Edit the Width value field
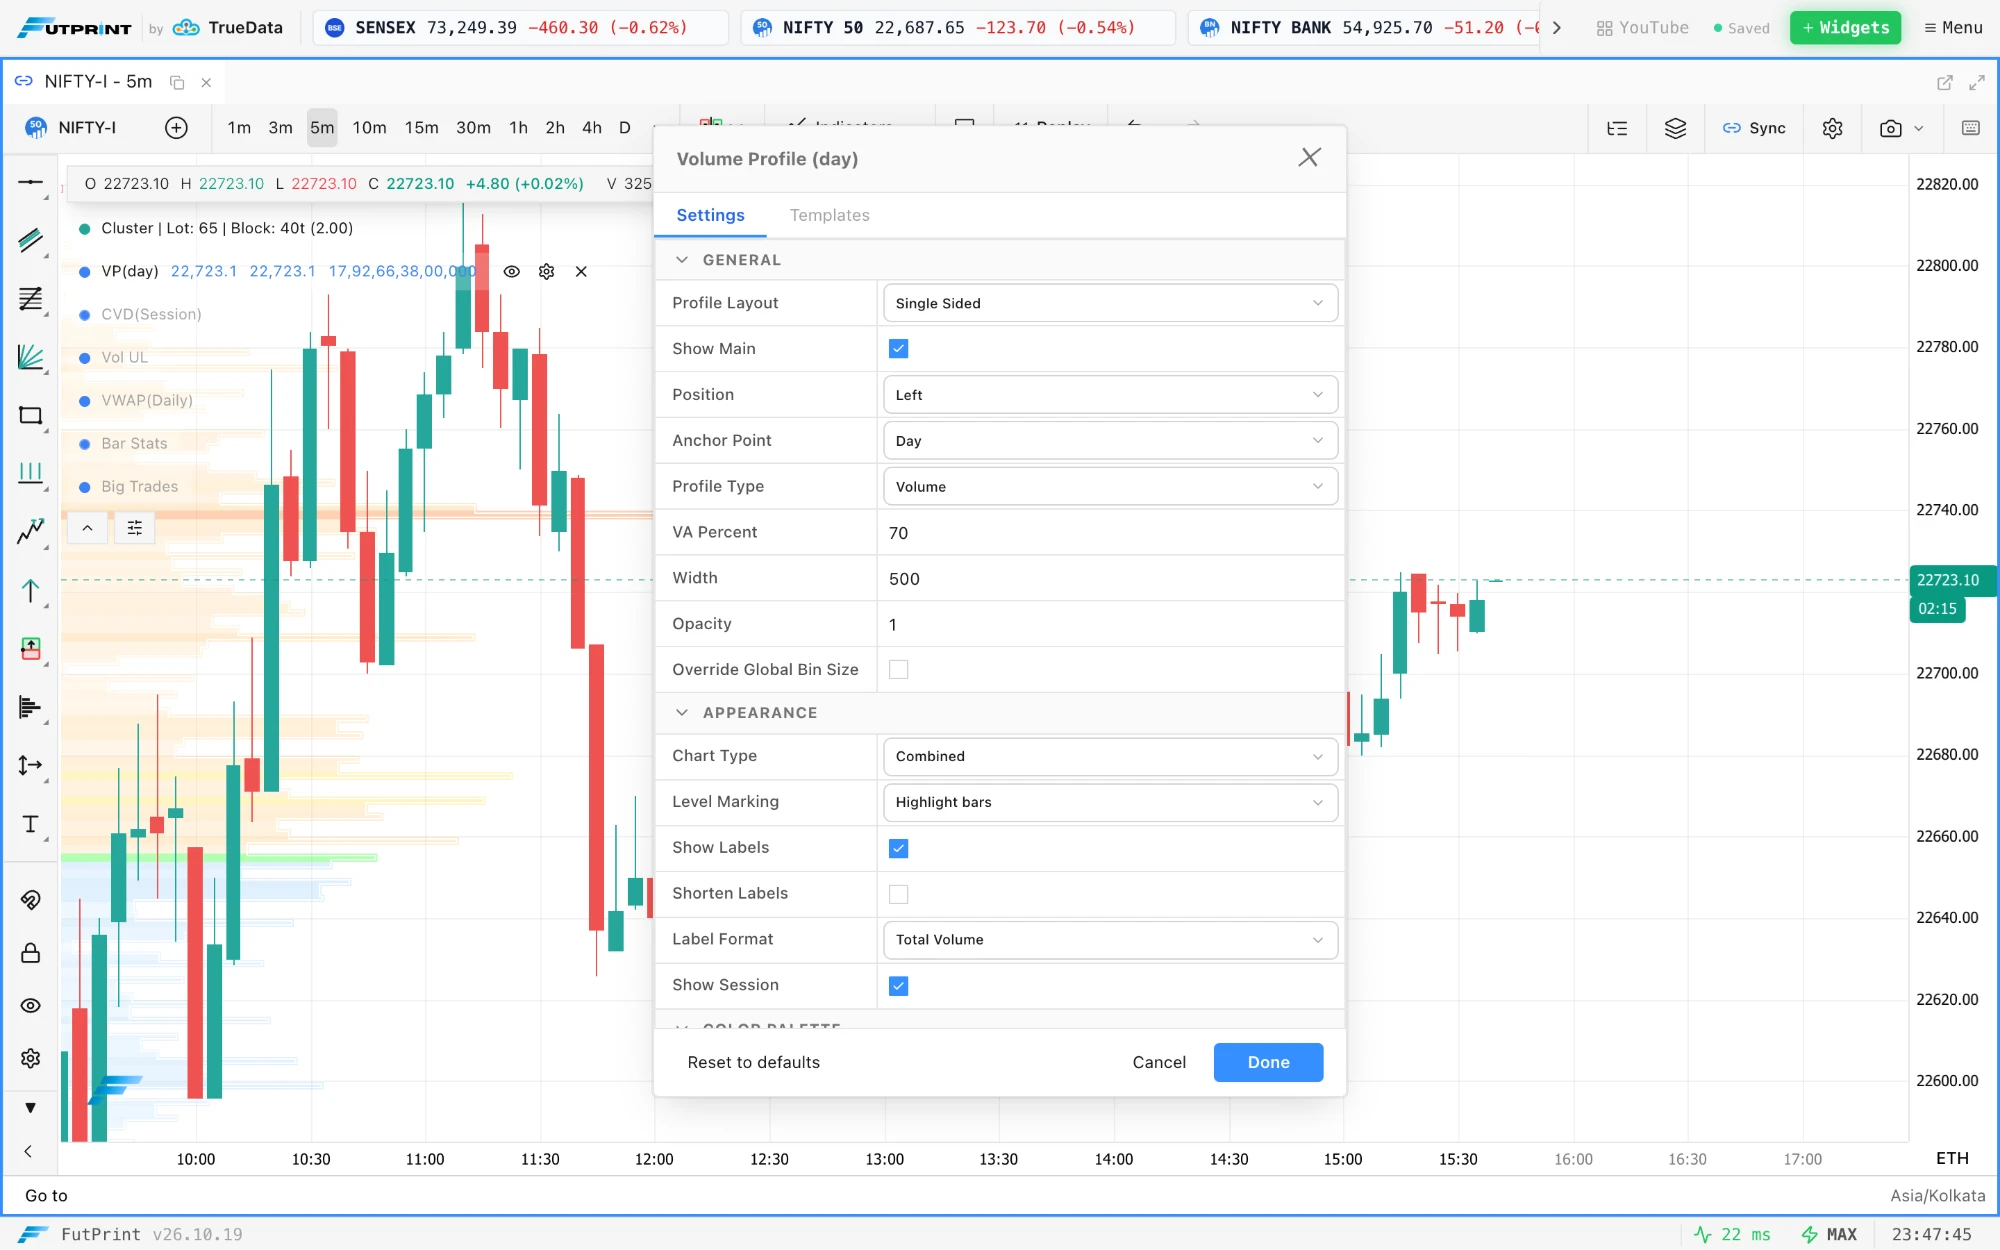The width and height of the screenshot is (2000, 1250). point(1110,579)
